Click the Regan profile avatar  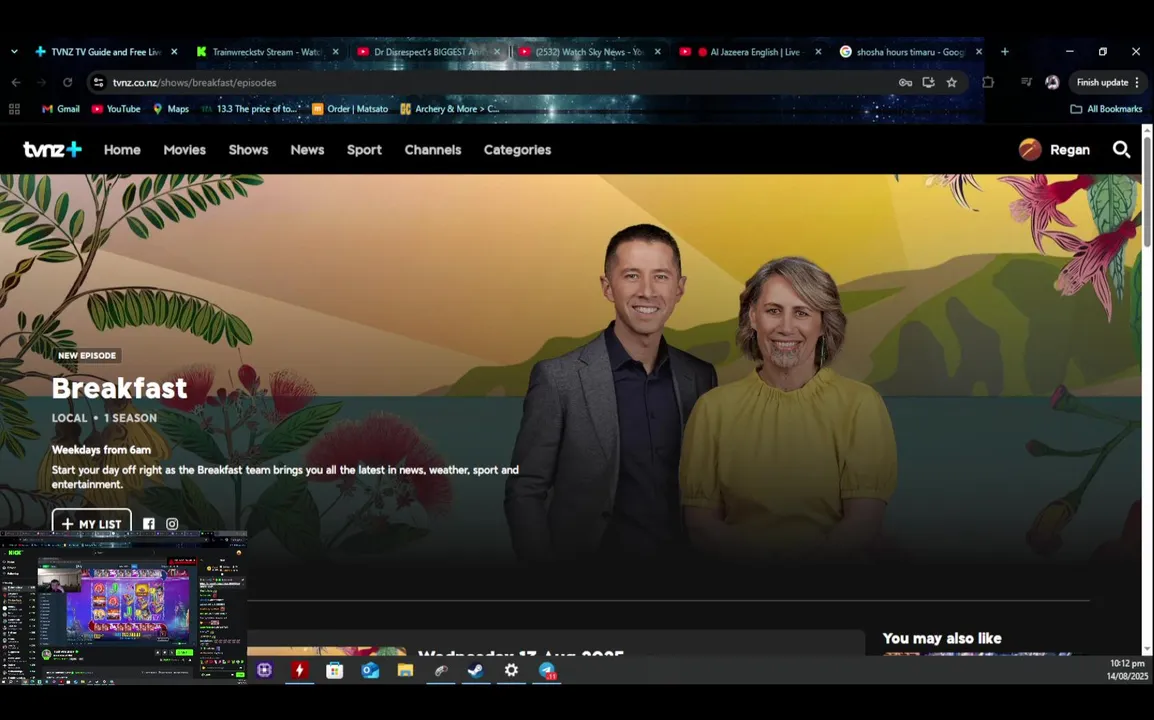[1030, 149]
